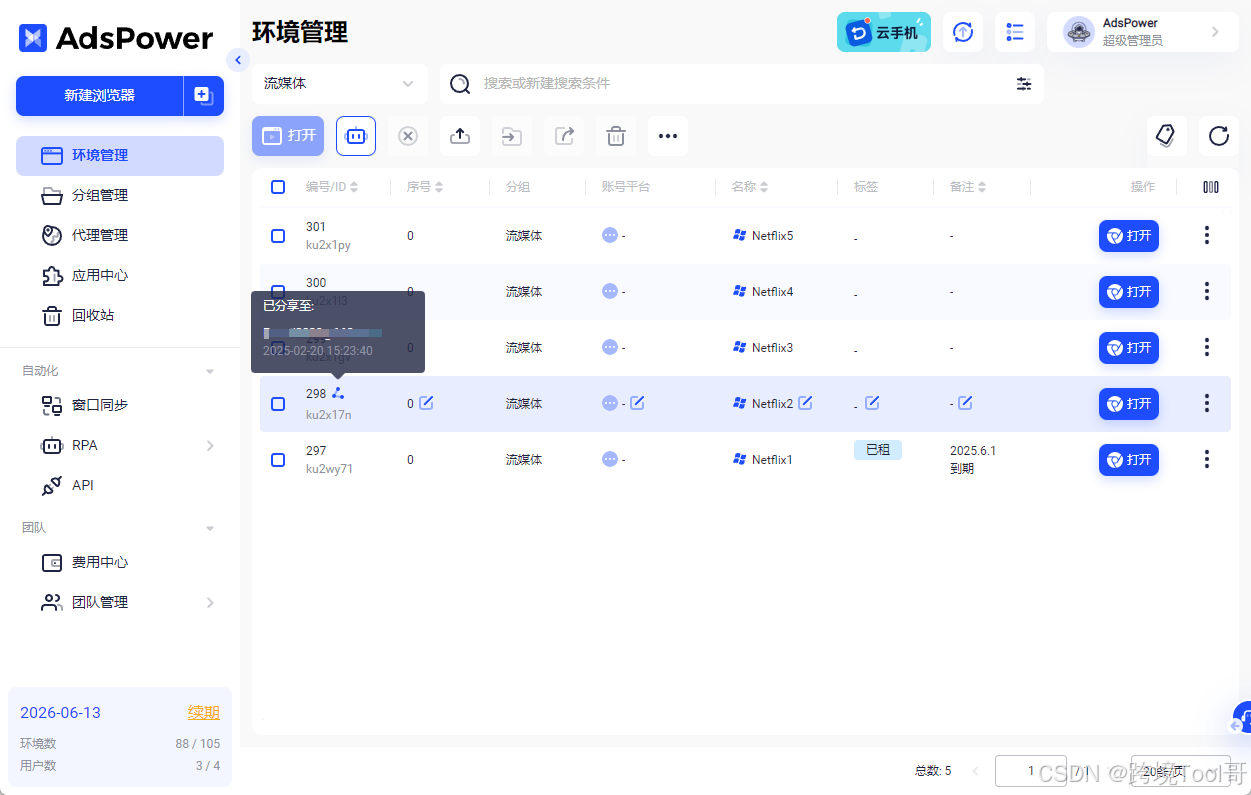Click the 已租 tag on Netflix1
Image resolution: width=1251 pixels, height=795 pixels.
pos(878,450)
